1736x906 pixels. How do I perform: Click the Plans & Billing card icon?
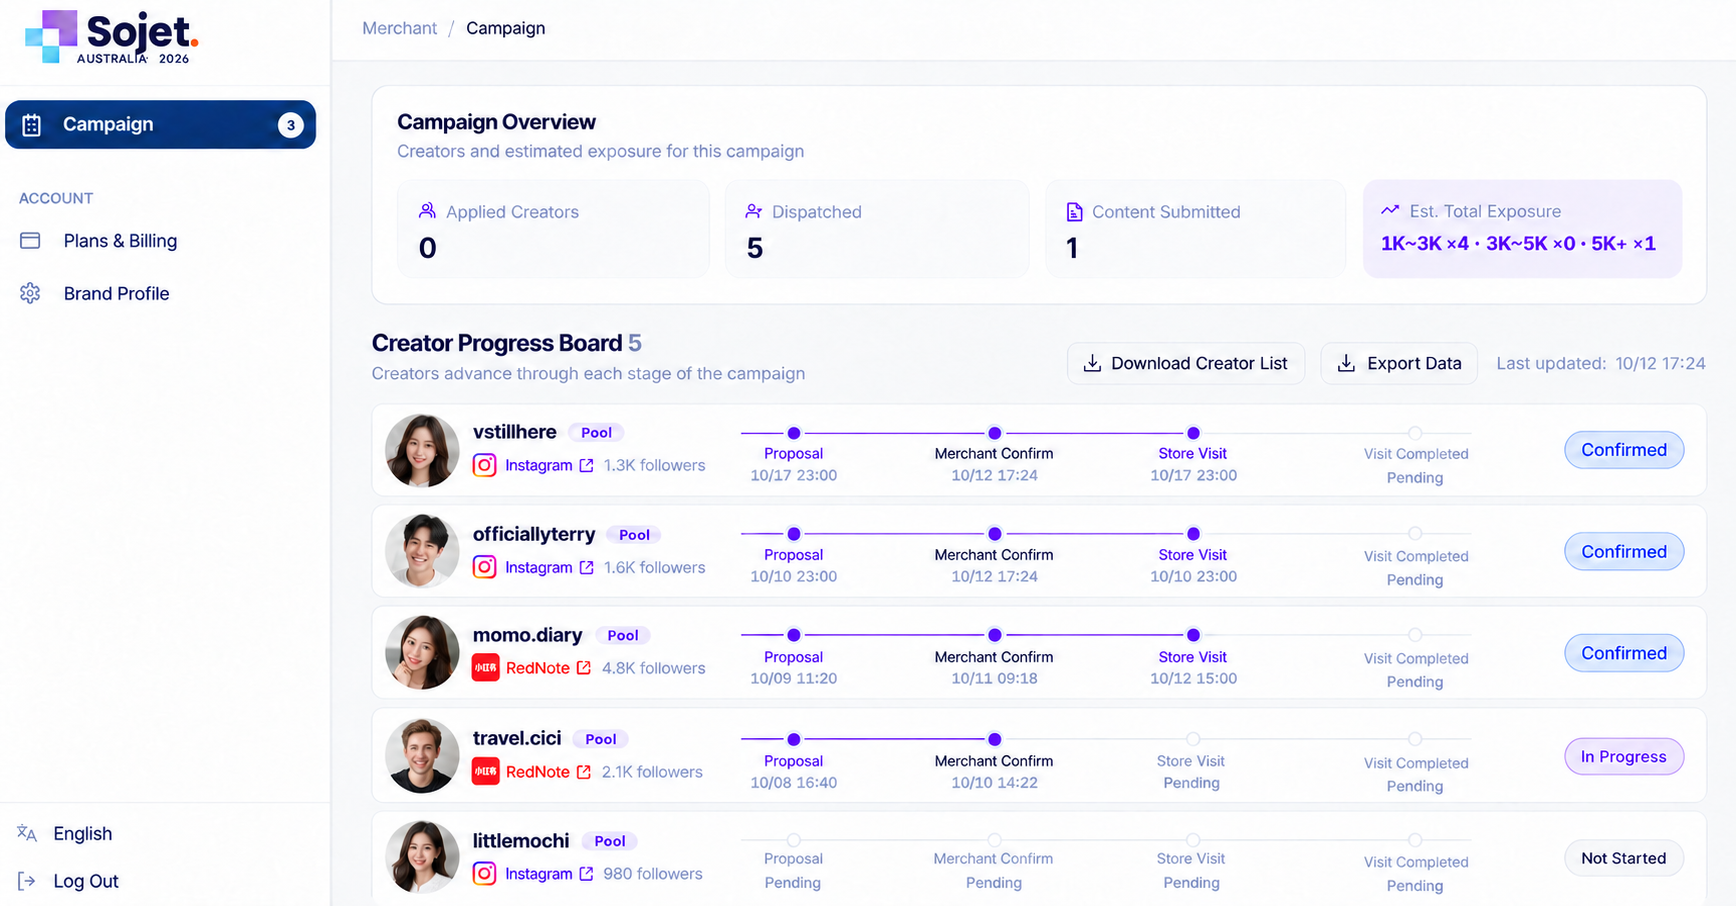[30, 241]
